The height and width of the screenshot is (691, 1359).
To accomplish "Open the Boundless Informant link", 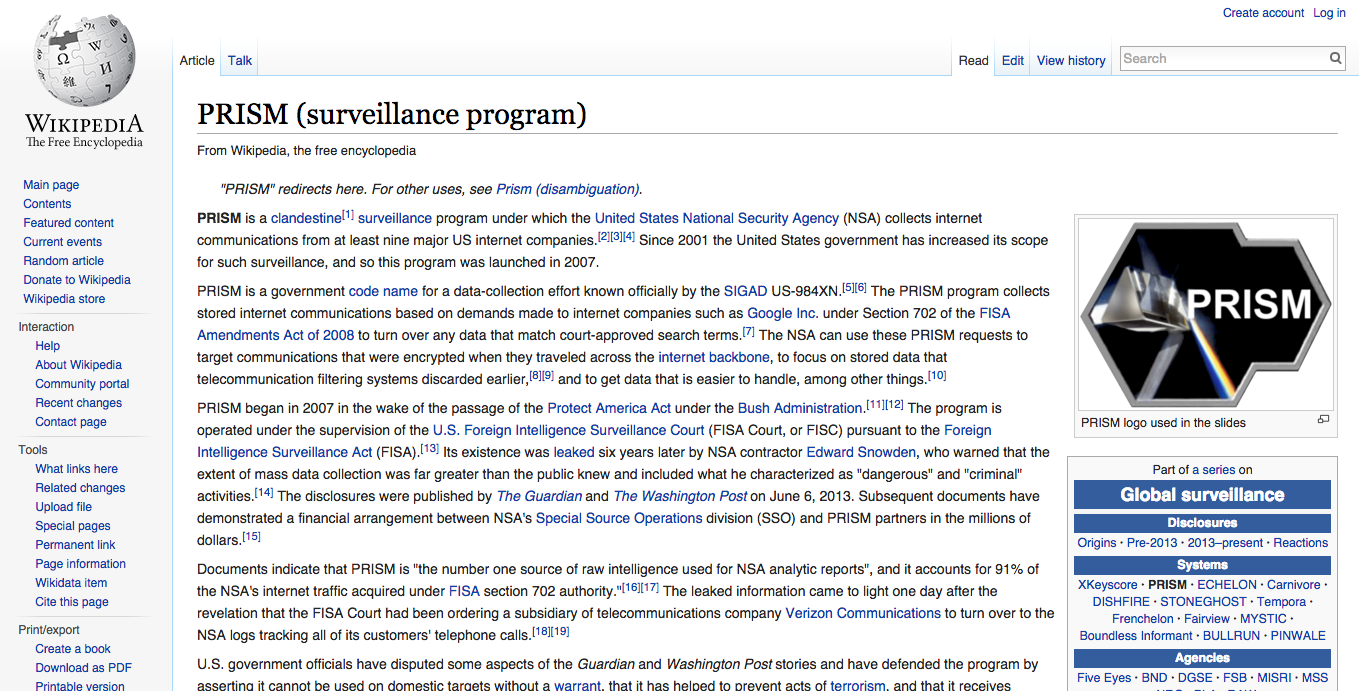I will click(x=1136, y=636).
